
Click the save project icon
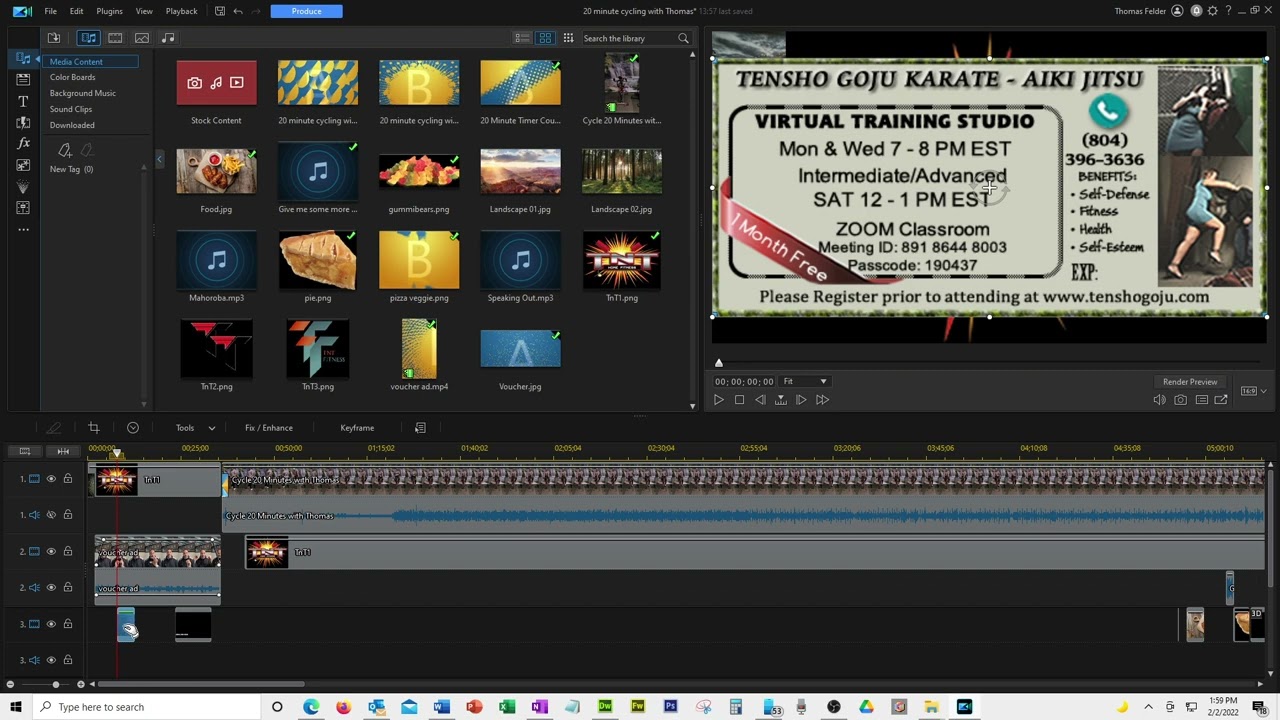pyautogui.click(x=220, y=11)
